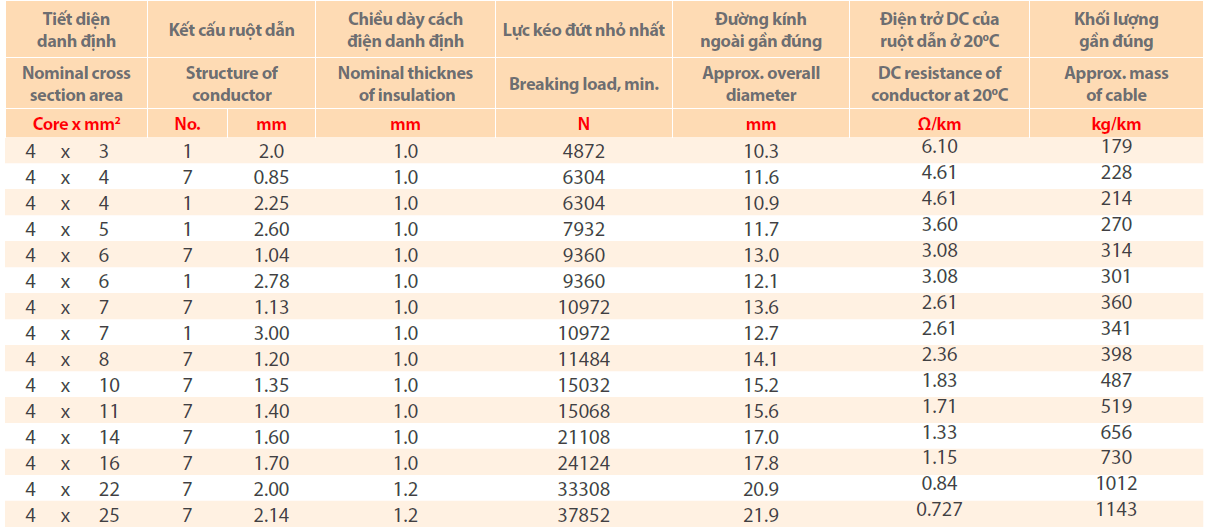Select the Ω/km unit label
This screenshot has height=527, width=1207.
click(939, 125)
